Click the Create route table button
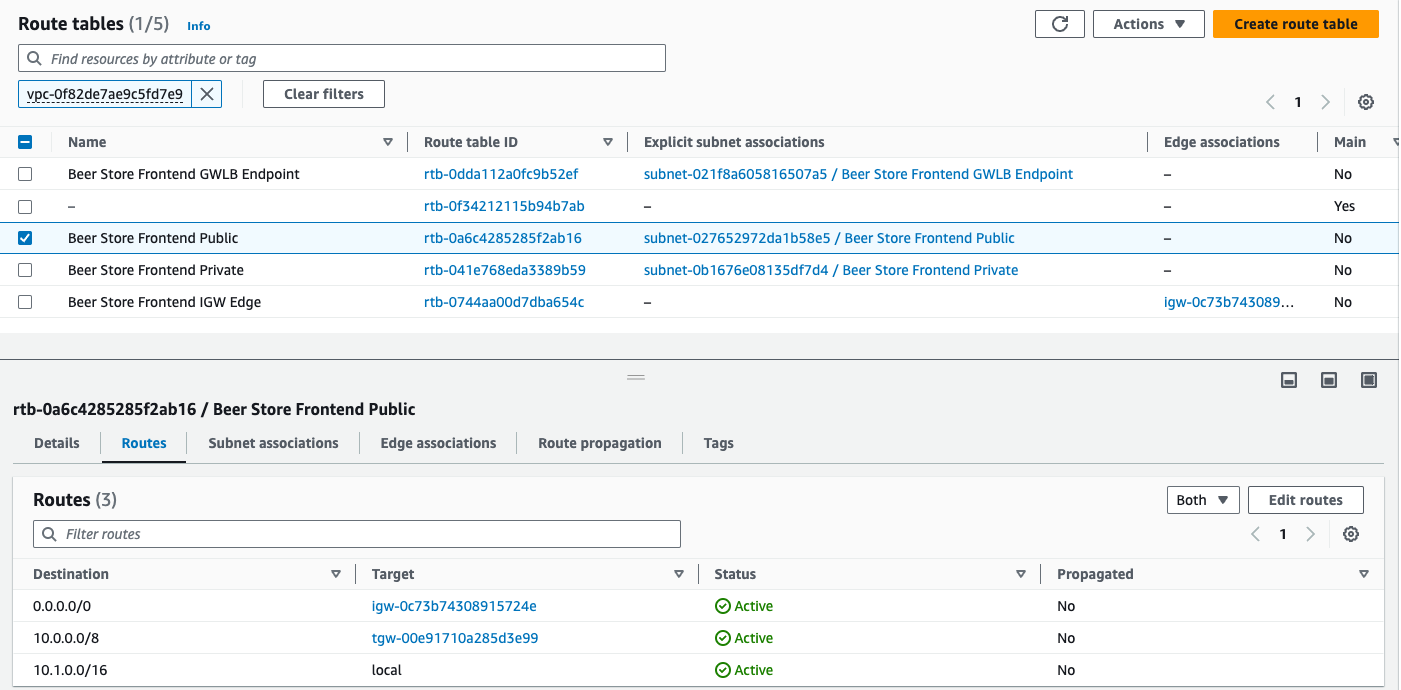1401x690 pixels. click(x=1295, y=24)
